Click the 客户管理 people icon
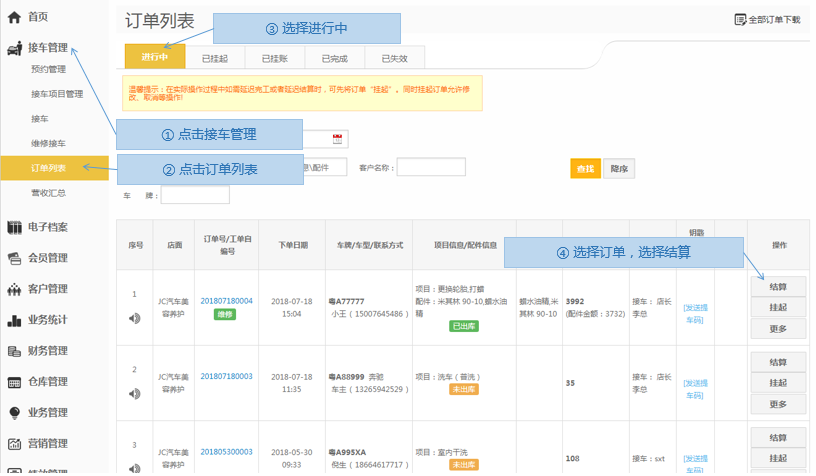This screenshot has height=476, width=816. pos(14,290)
